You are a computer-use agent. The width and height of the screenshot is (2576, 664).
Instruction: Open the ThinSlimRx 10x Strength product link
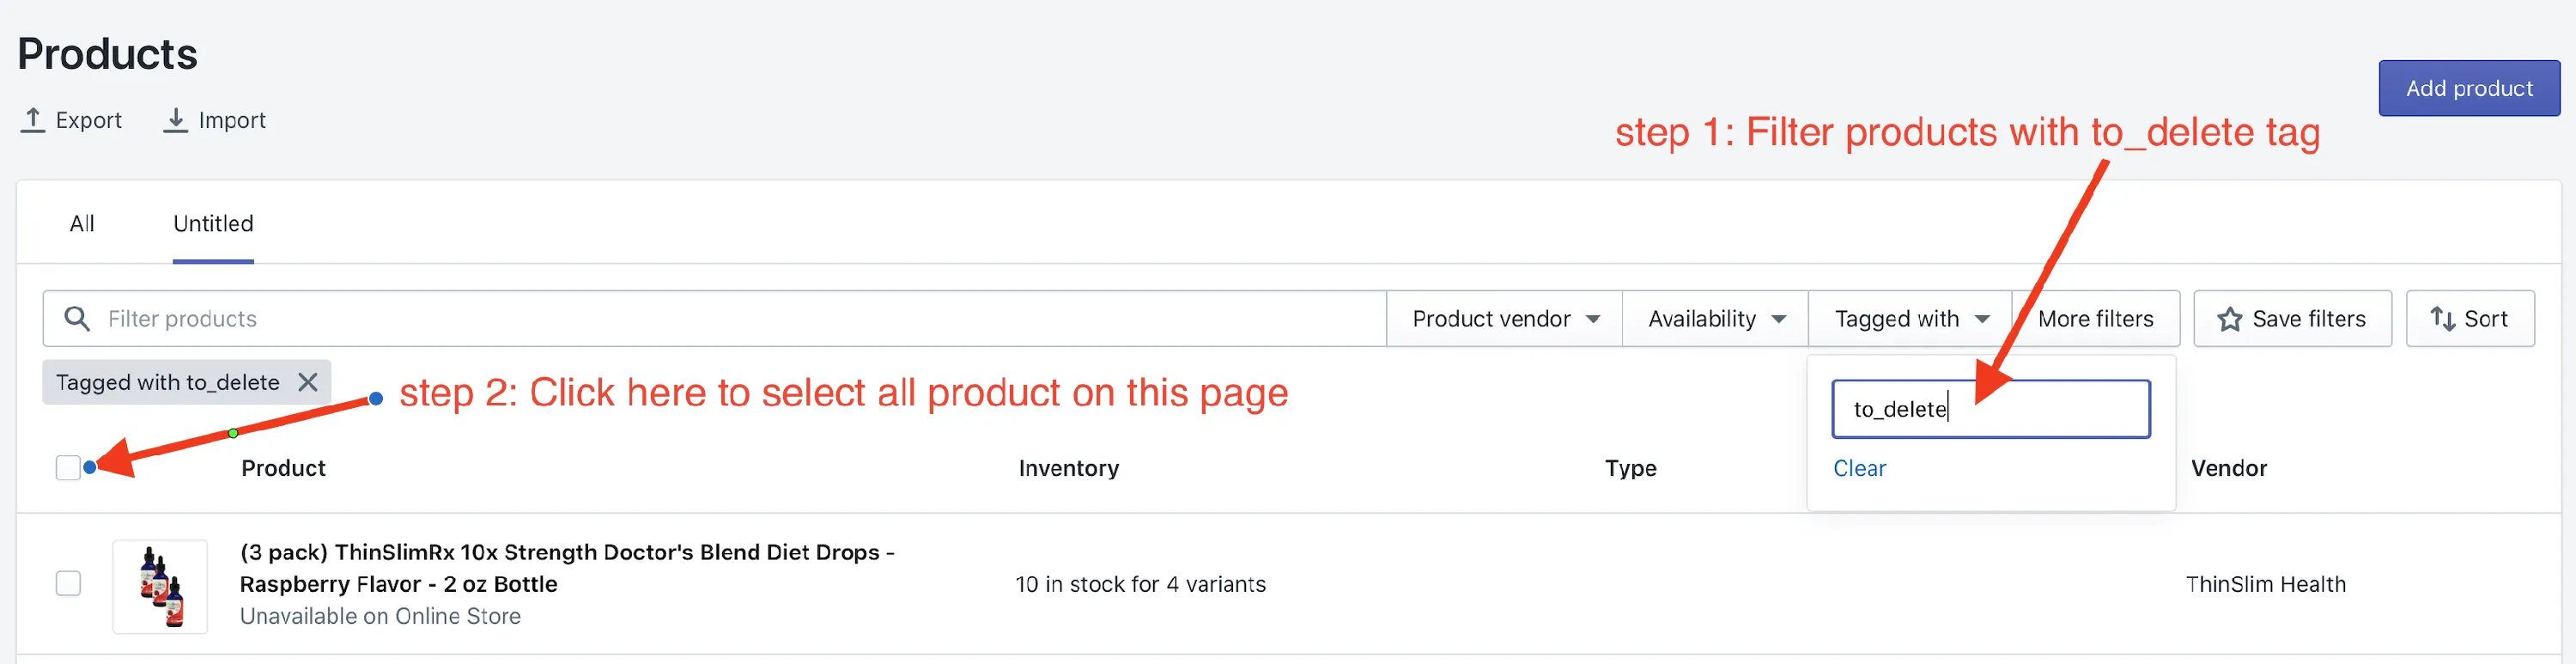point(567,568)
